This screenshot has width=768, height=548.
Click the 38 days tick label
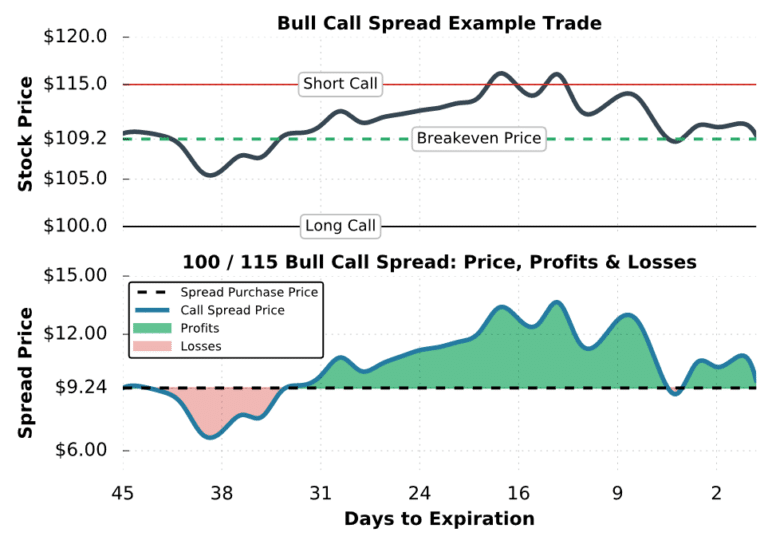click(222, 493)
